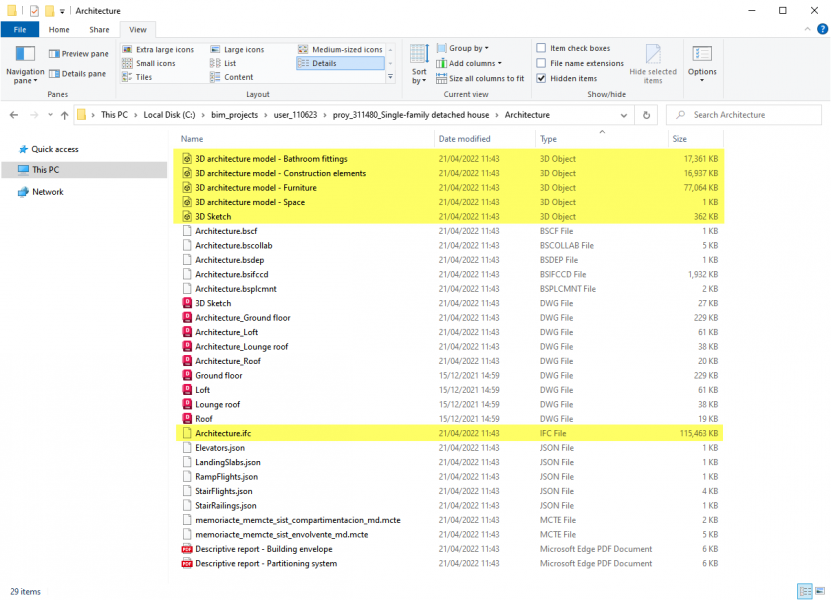Click the Search Architecture input field
The image size is (831, 600).
click(751, 115)
